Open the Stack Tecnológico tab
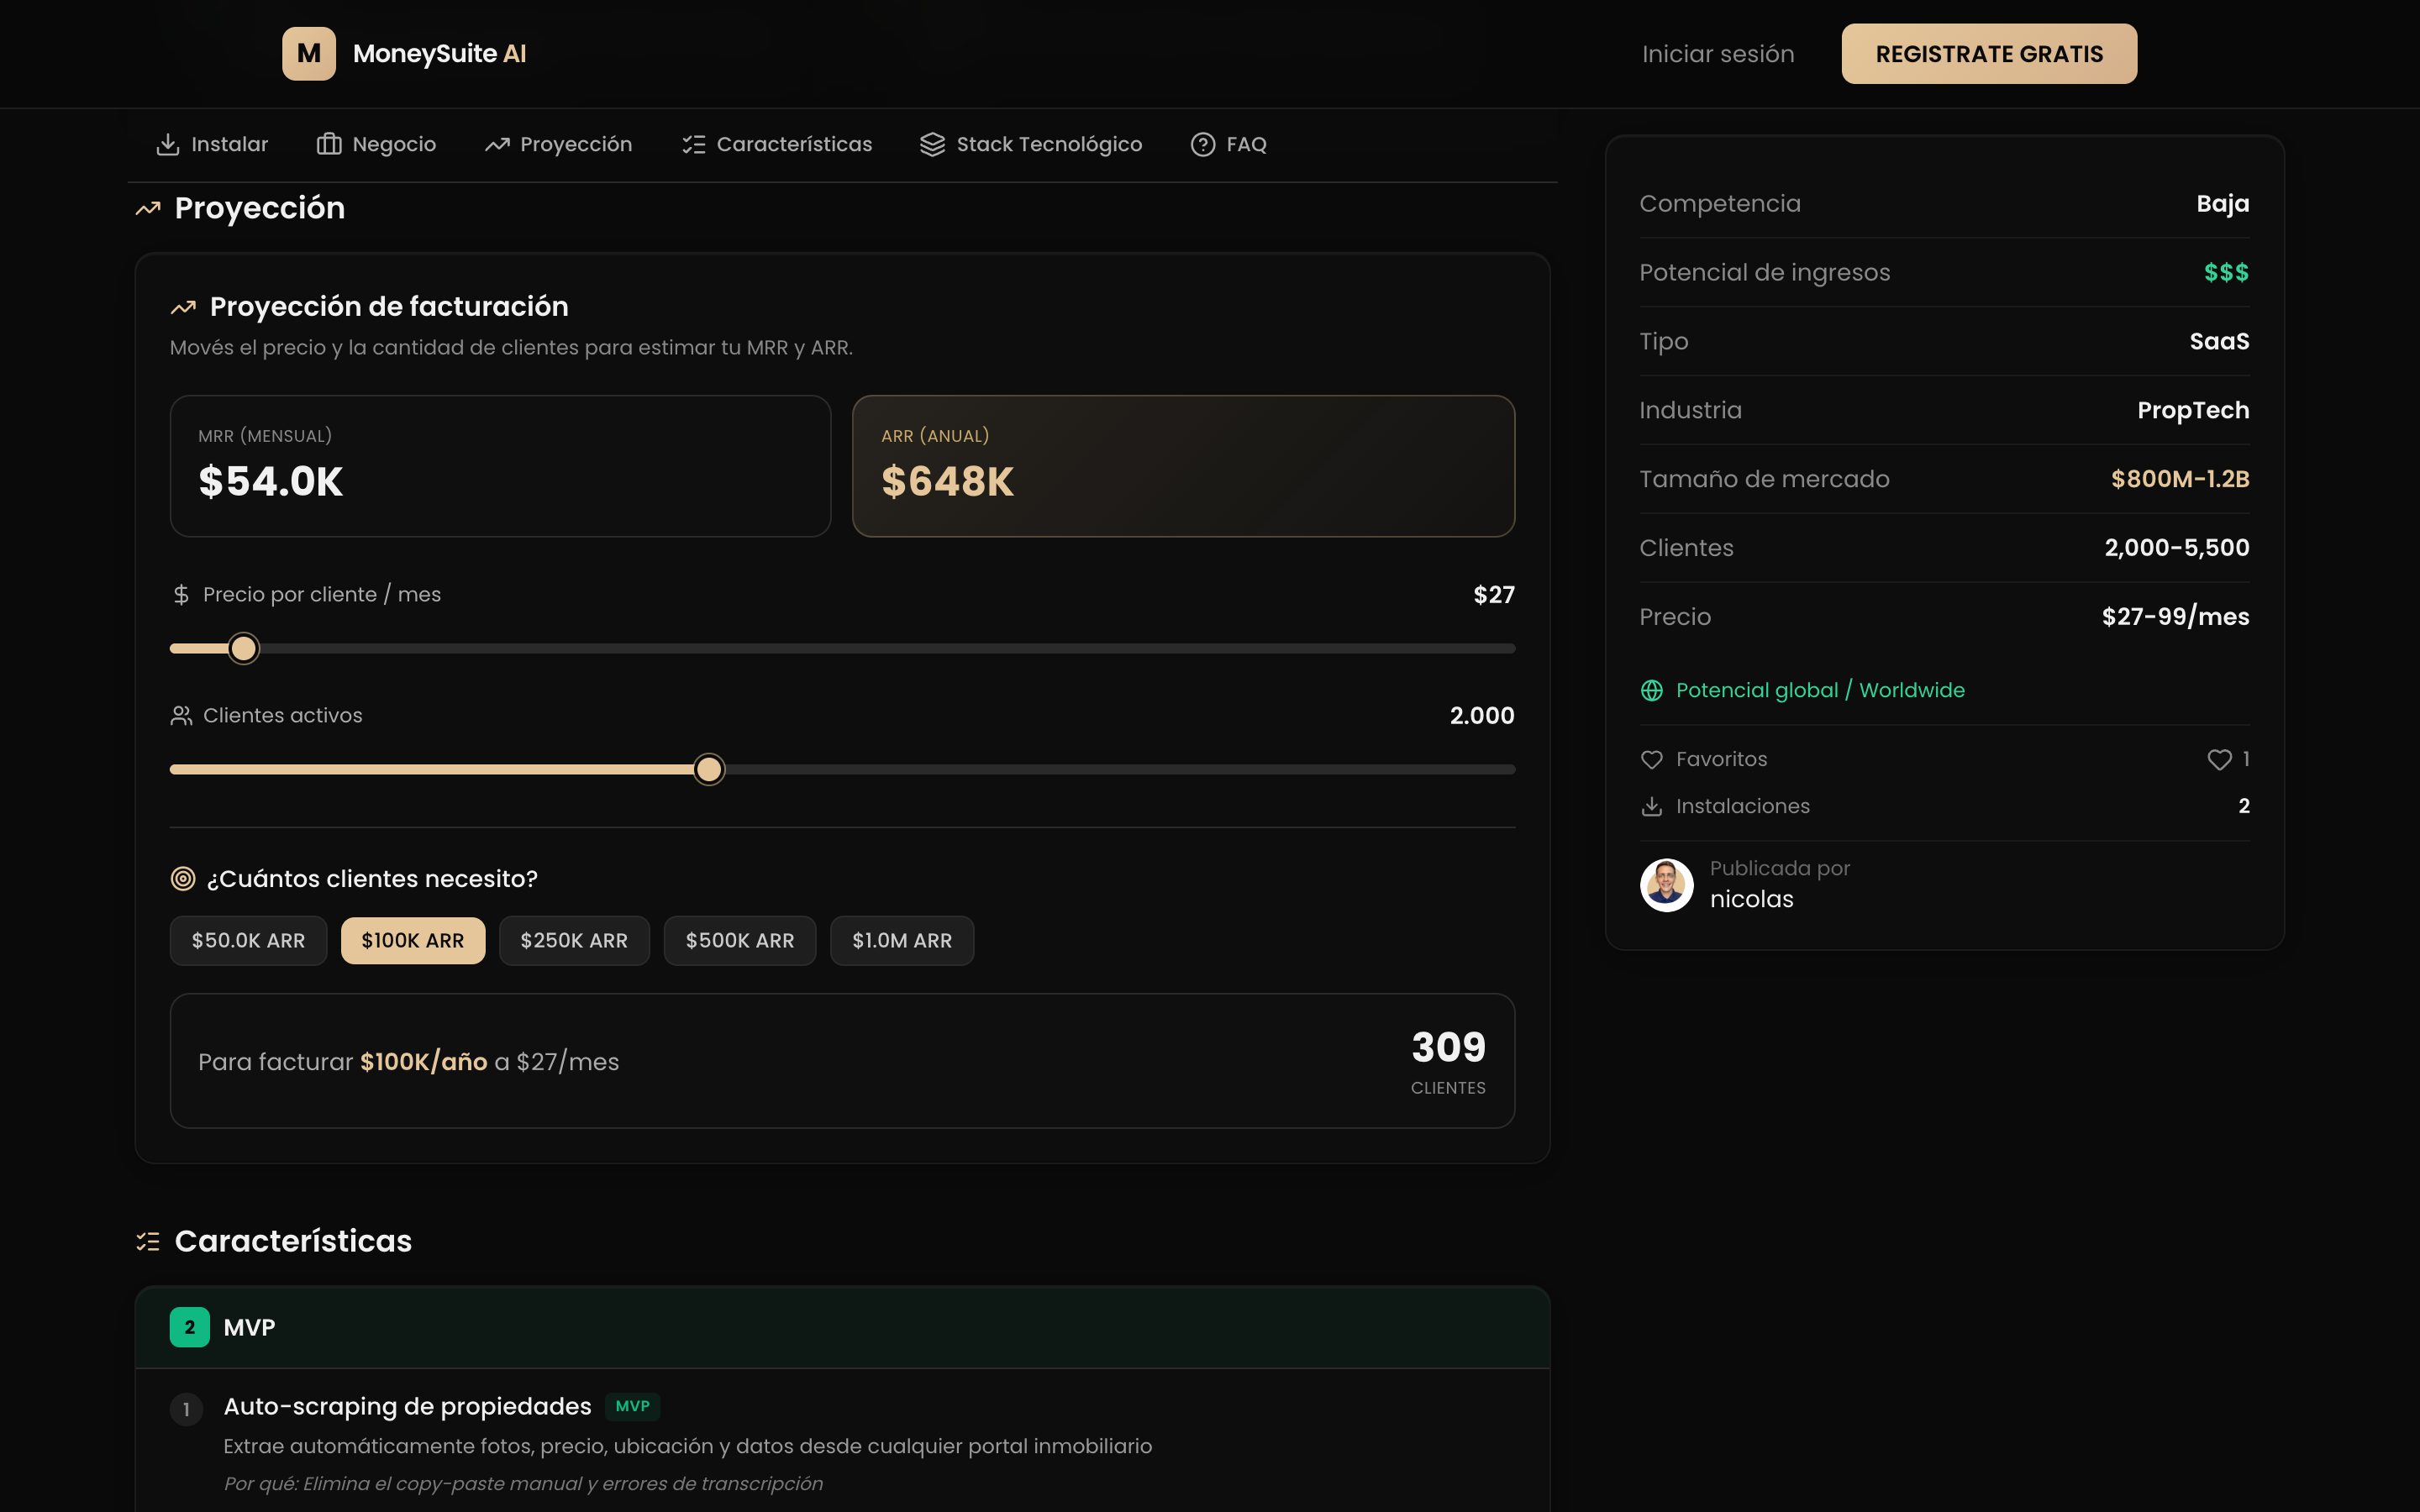 pyautogui.click(x=1031, y=145)
